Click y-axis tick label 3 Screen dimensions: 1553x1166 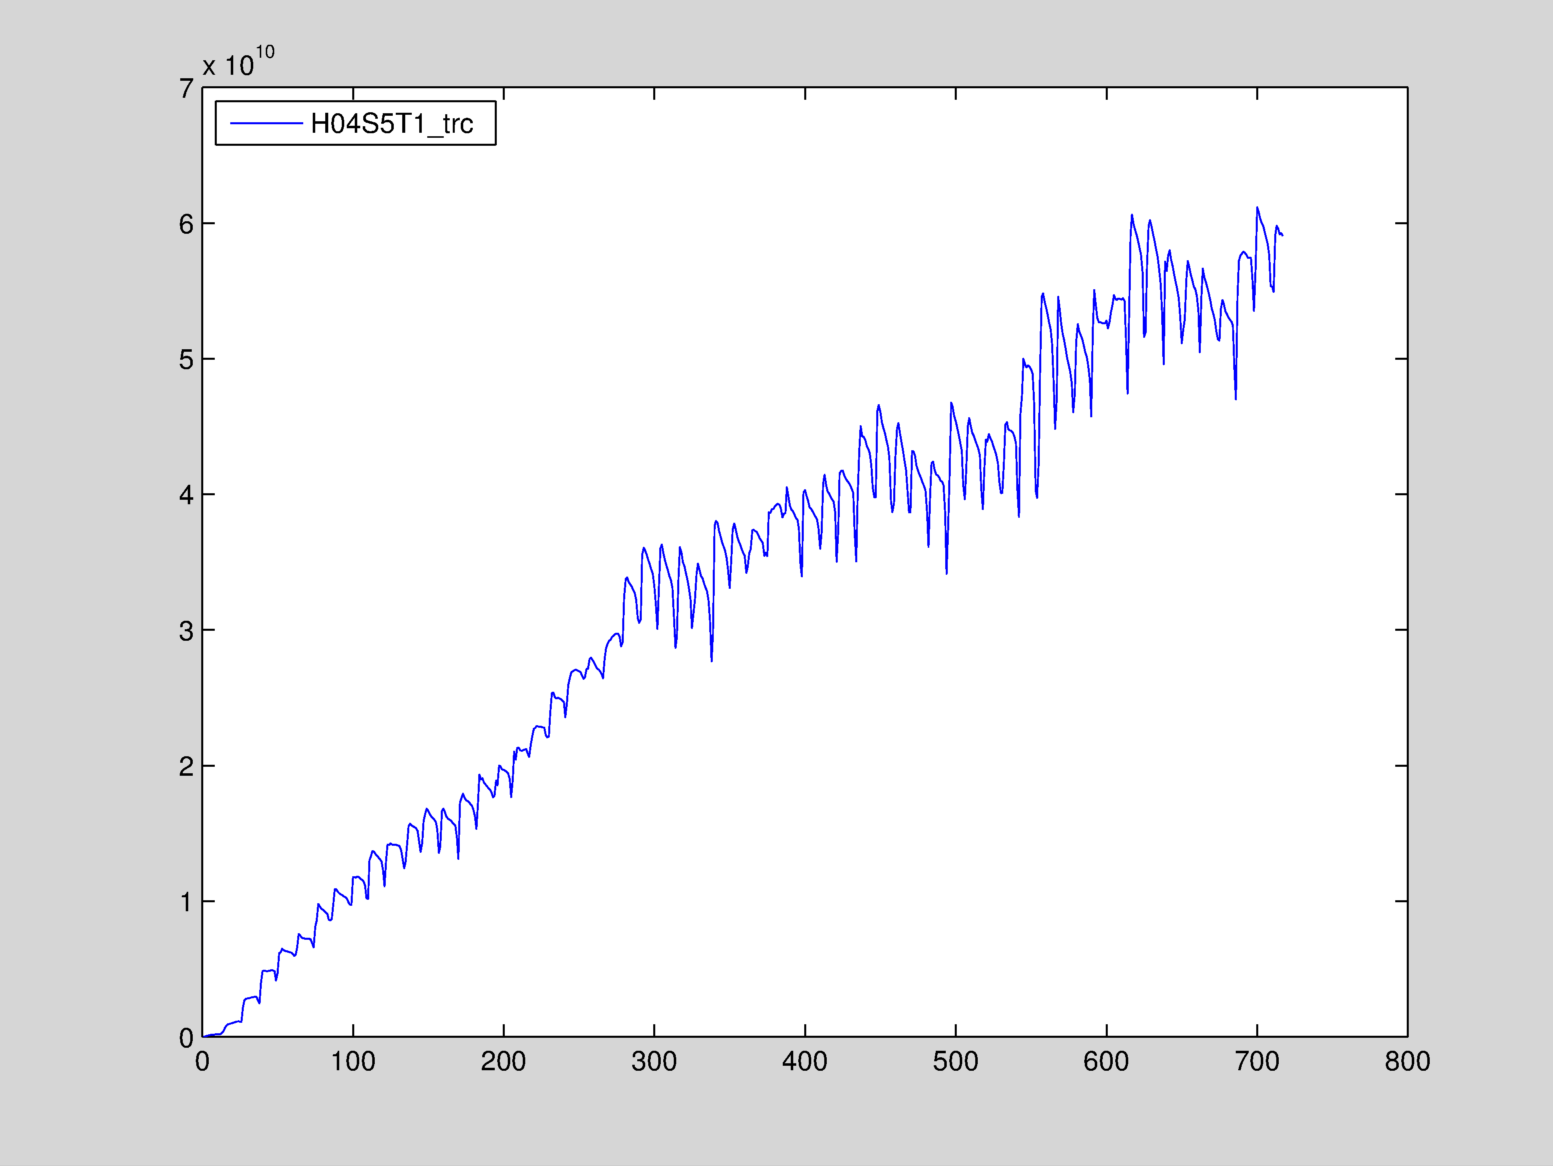[x=186, y=631]
